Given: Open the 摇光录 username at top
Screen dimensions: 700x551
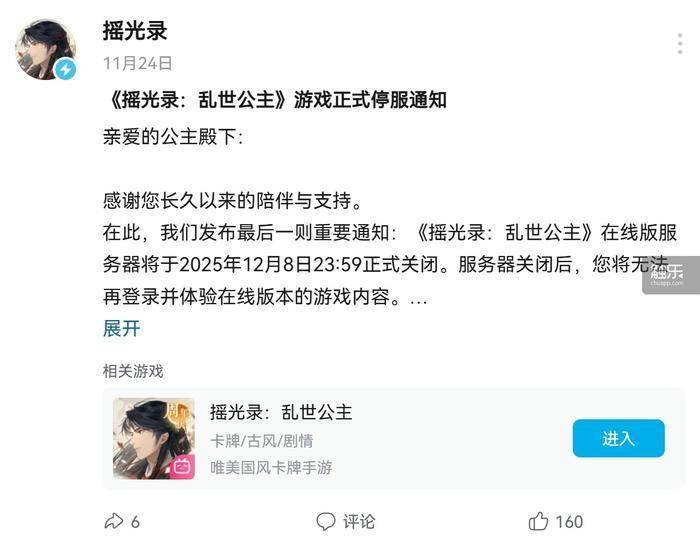Looking at the screenshot, I should pos(135,31).
